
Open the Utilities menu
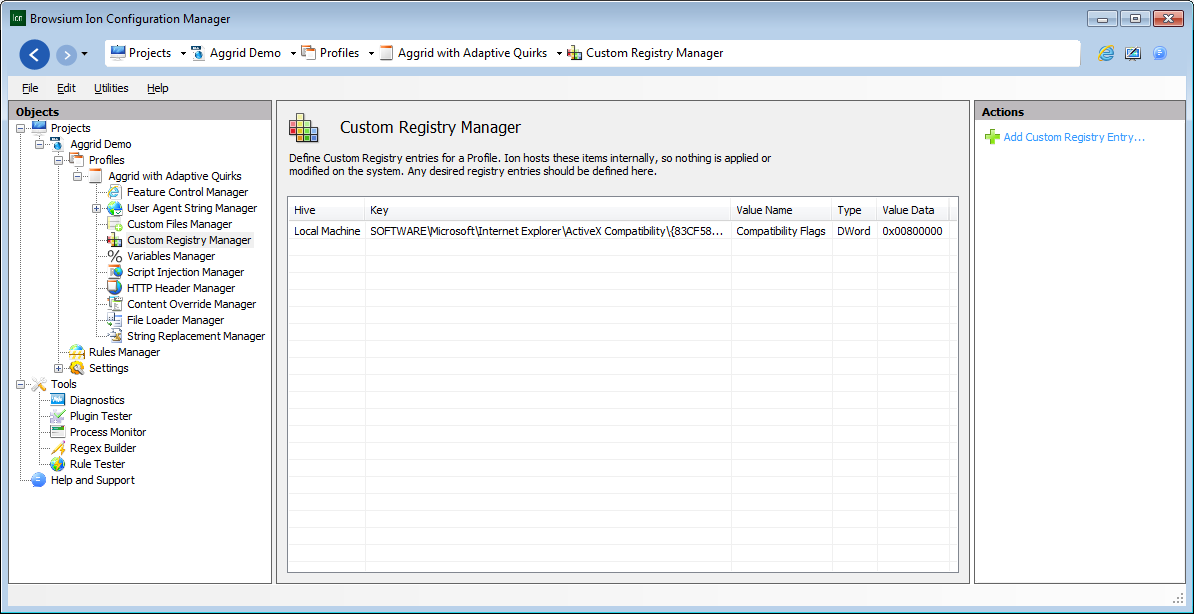point(111,88)
